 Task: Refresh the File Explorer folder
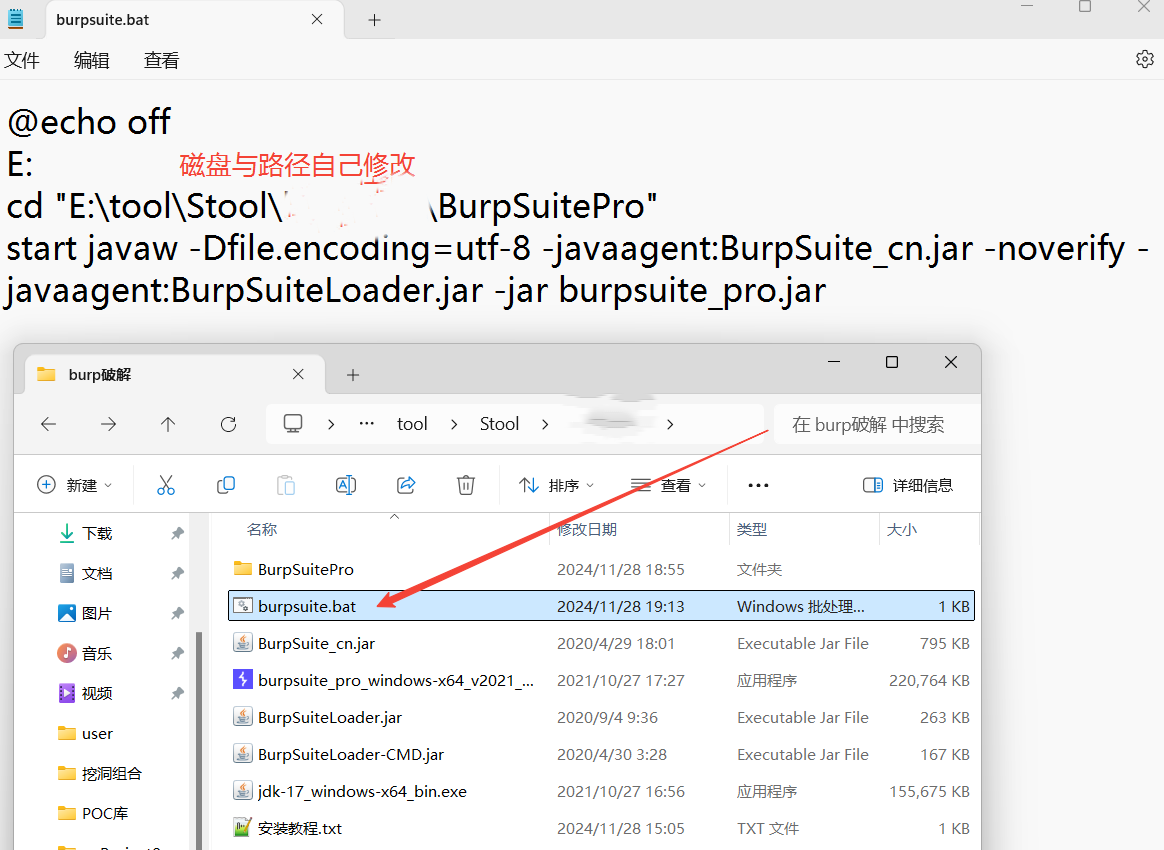(x=229, y=424)
